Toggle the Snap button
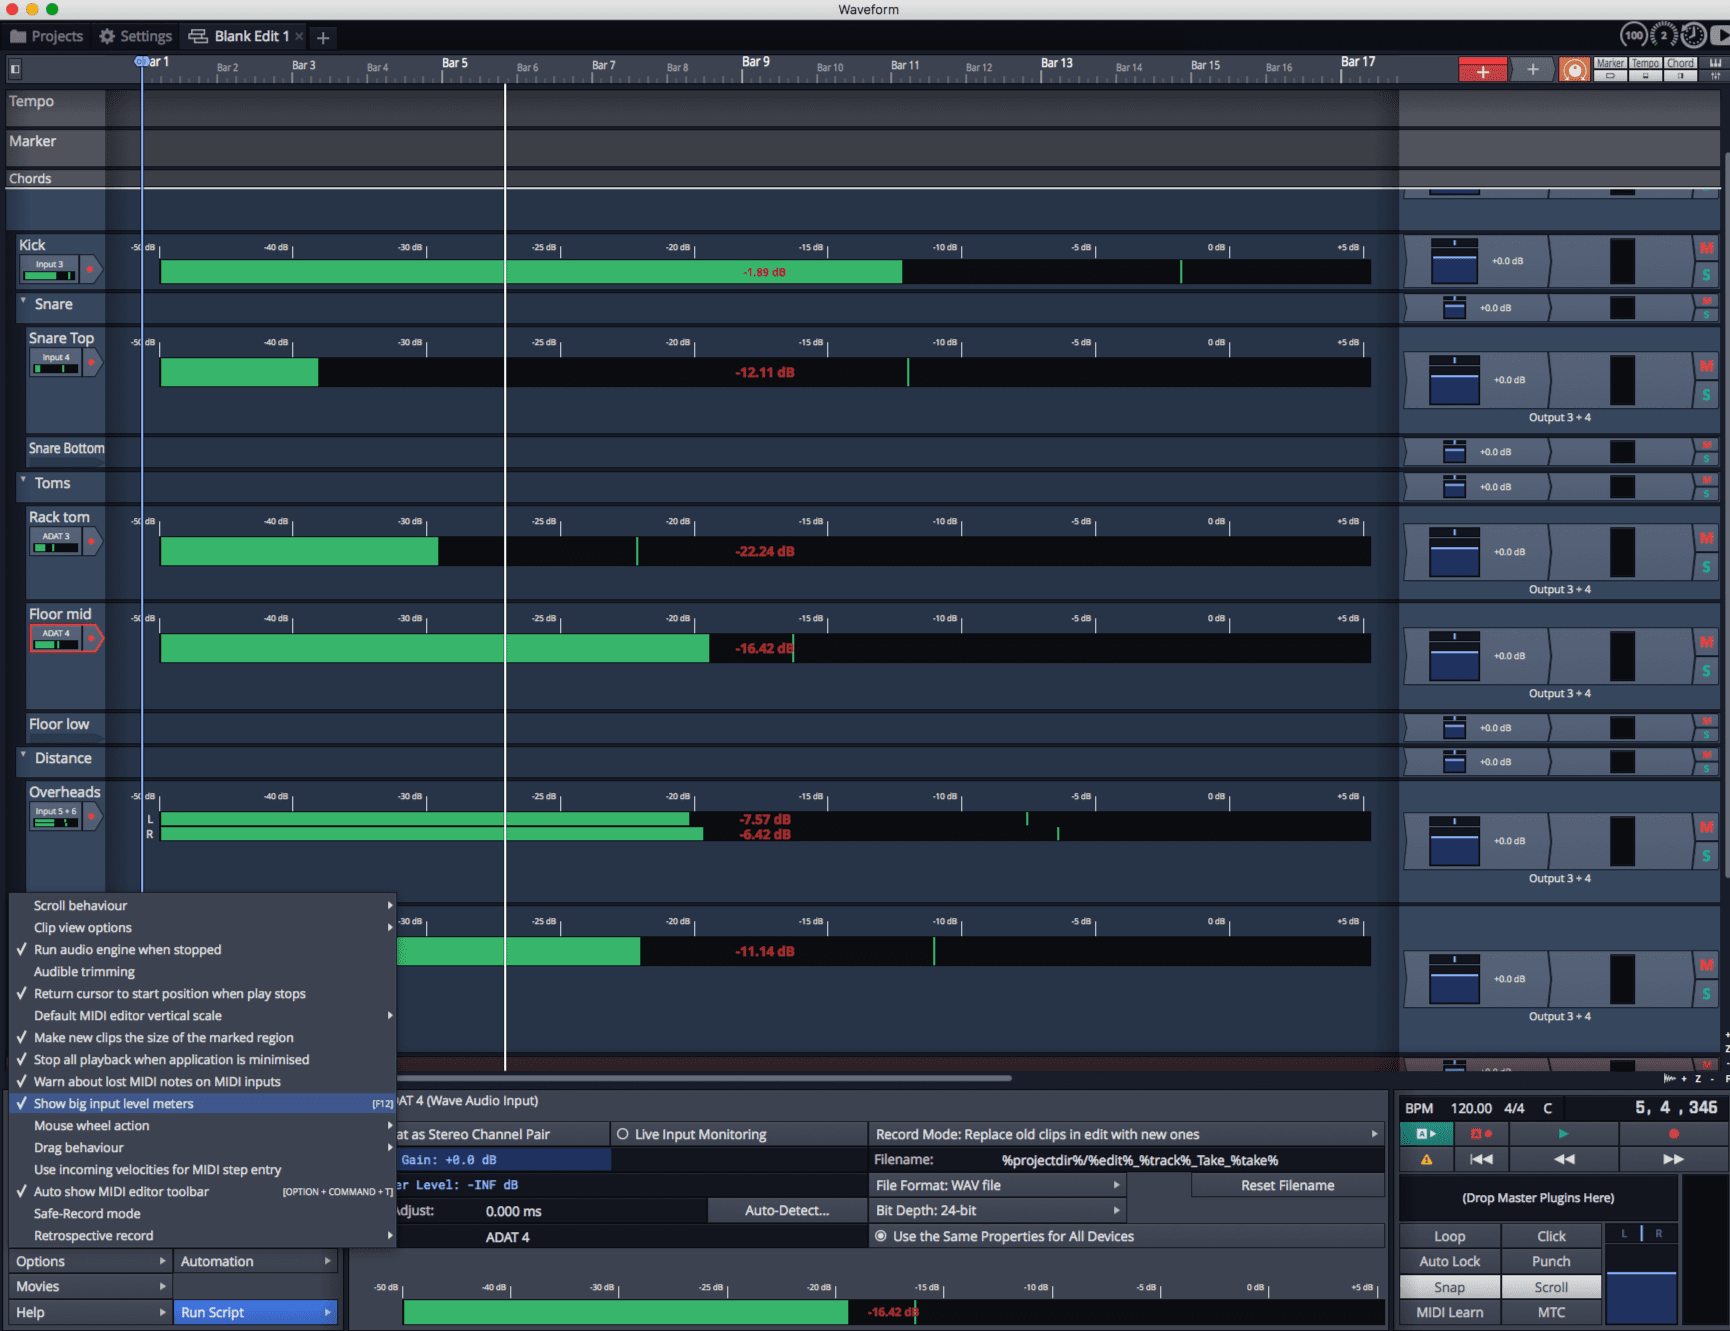The height and width of the screenshot is (1331, 1730). 1449,1287
